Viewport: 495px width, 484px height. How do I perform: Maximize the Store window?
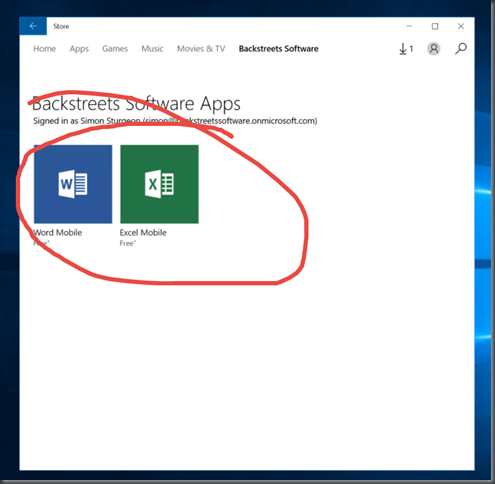coord(435,26)
